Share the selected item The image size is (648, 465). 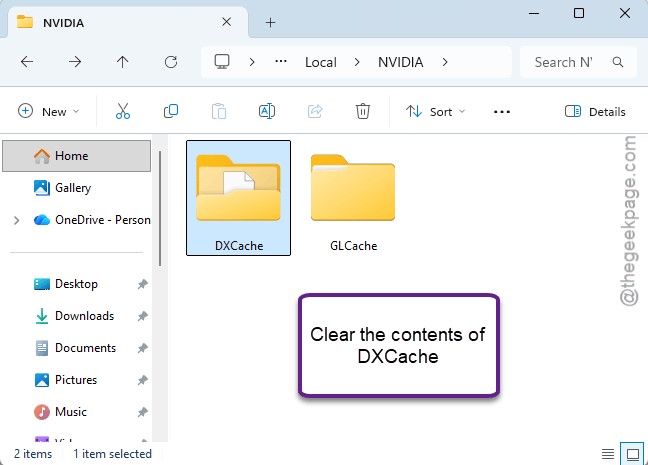315,111
